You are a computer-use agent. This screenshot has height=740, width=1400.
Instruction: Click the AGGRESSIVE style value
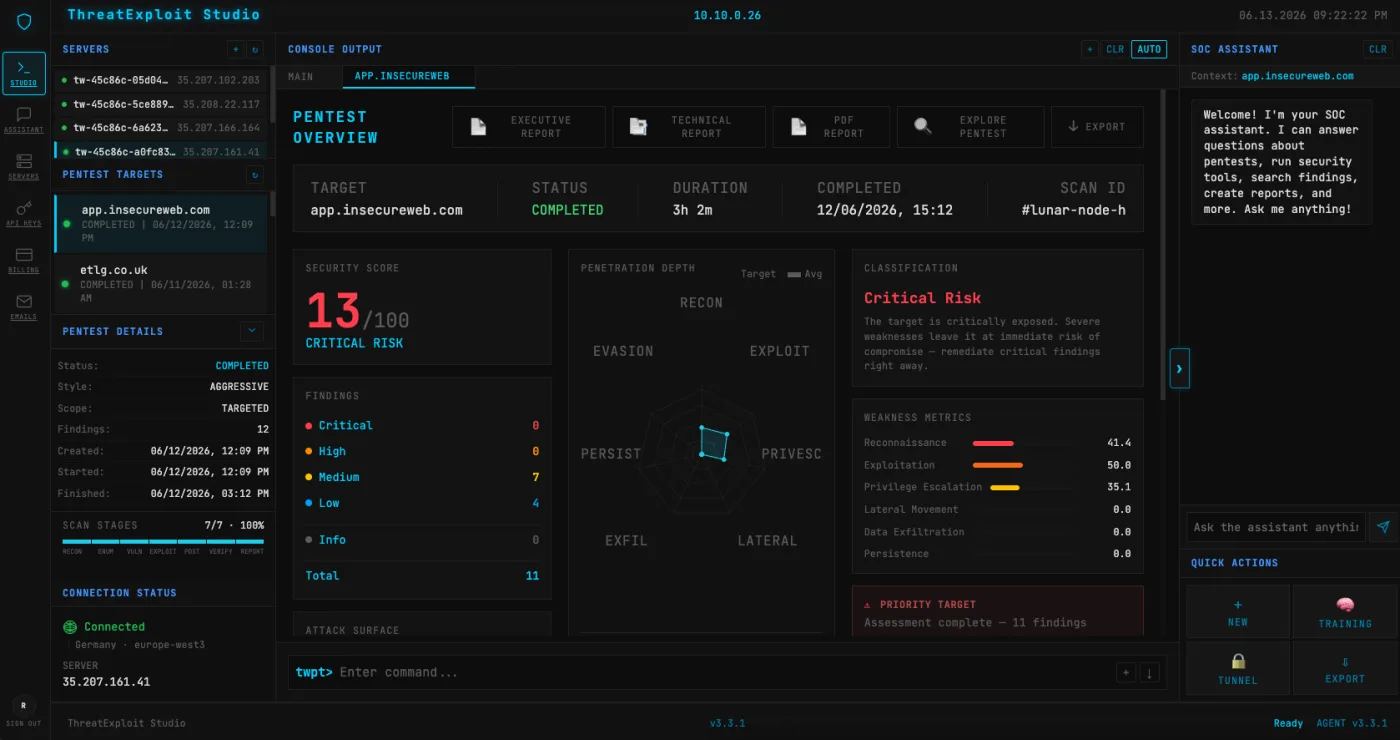239,387
